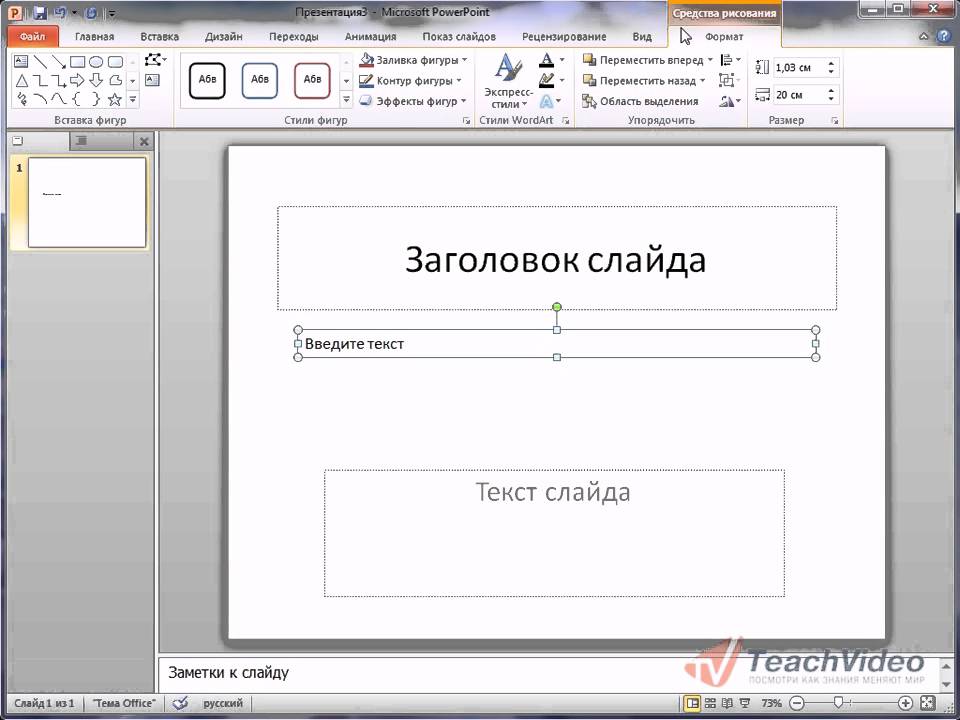Click the Redo icon in Quick Access Toolbar
The width and height of the screenshot is (960, 720).
(92, 12)
